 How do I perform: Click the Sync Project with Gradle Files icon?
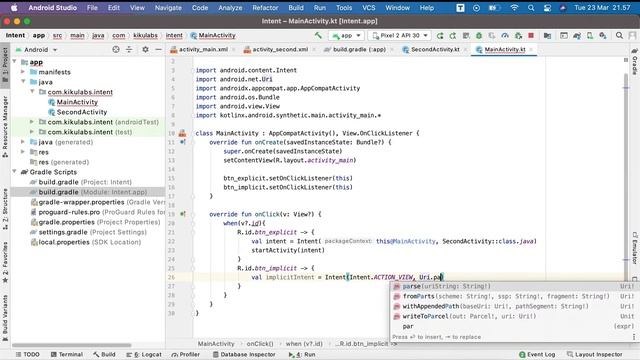pos(577,36)
